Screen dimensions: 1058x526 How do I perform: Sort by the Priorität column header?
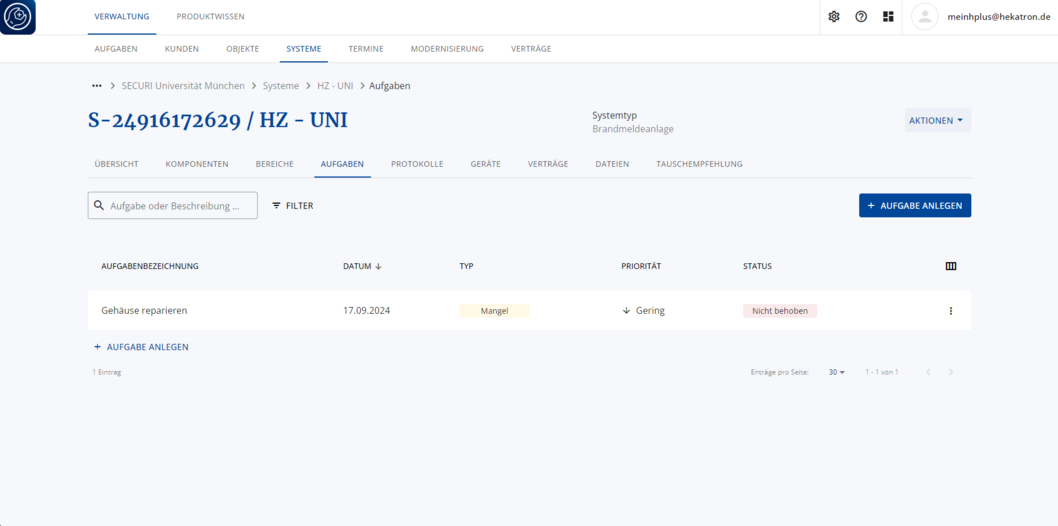coord(641,266)
